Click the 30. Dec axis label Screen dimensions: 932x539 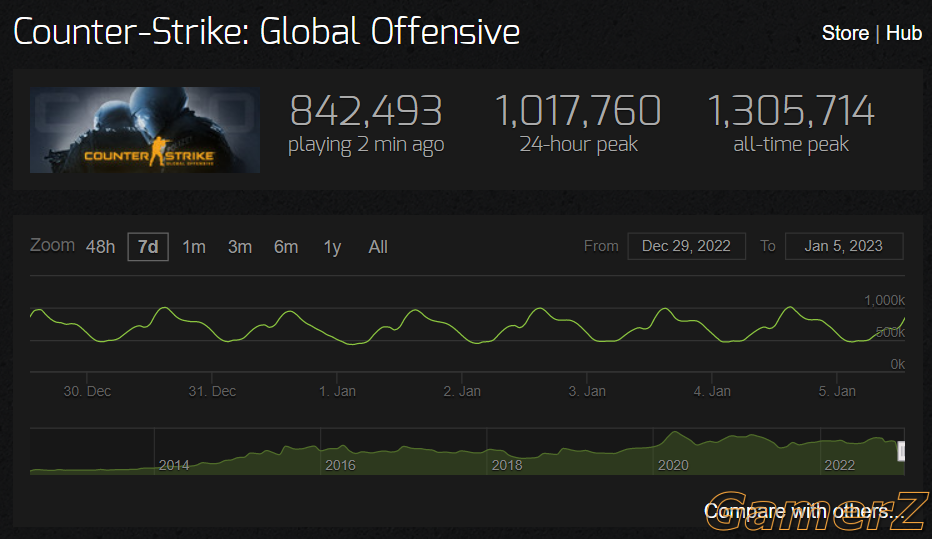click(x=87, y=391)
